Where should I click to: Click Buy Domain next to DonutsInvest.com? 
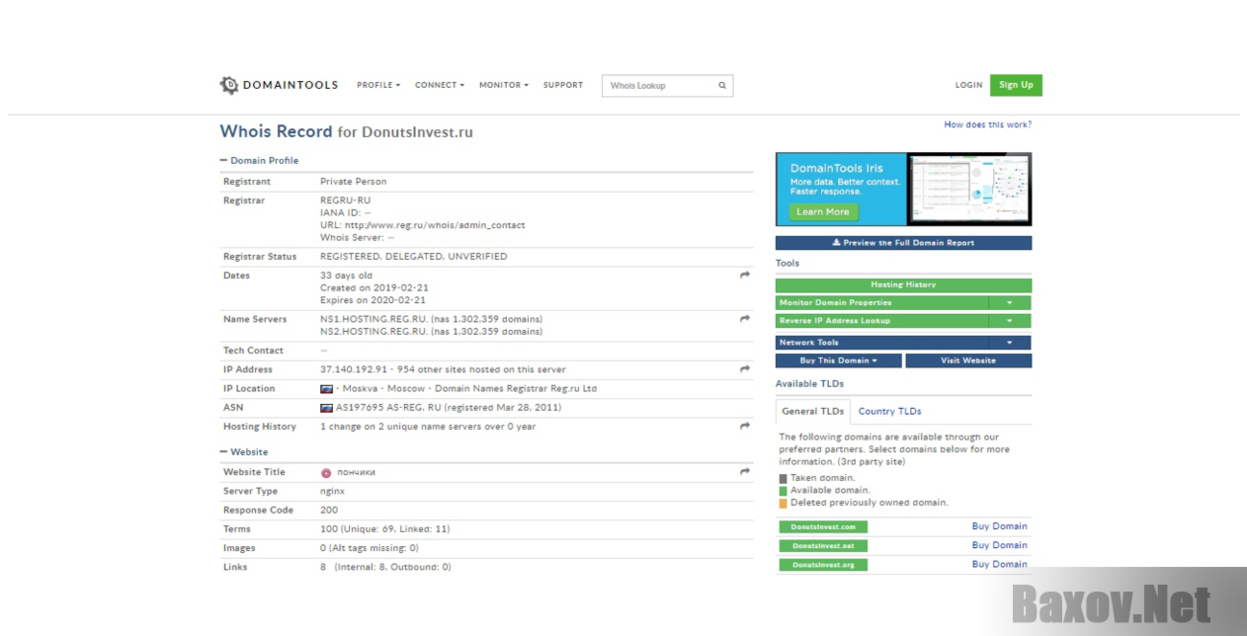(x=1000, y=526)
